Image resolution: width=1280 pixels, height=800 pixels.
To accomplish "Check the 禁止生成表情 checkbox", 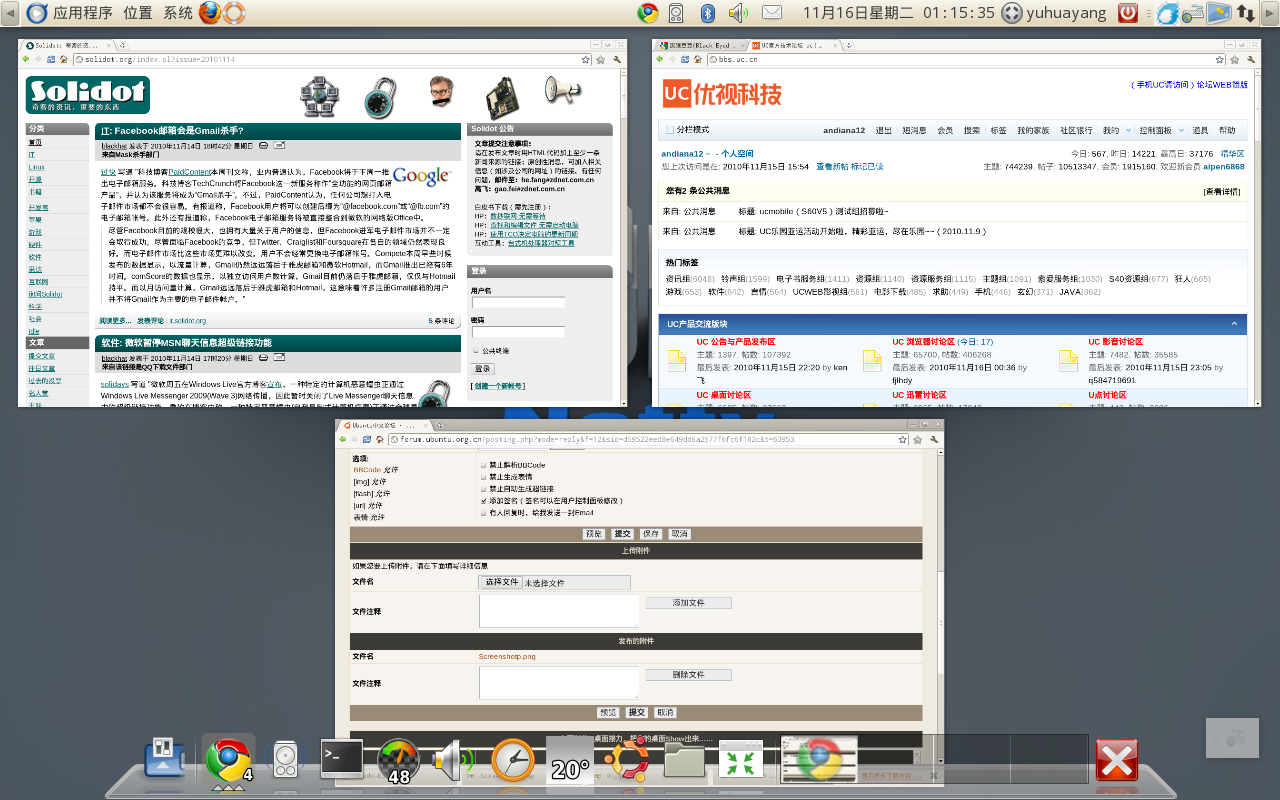I will [484, 477].
